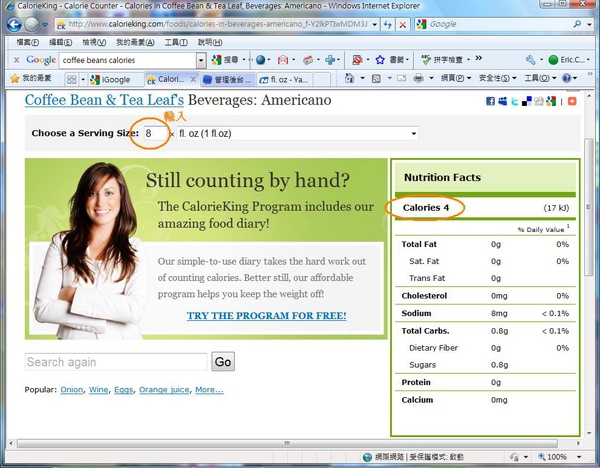
Task: Click the browser Forward arrow button
Action: tap(31, 25)
